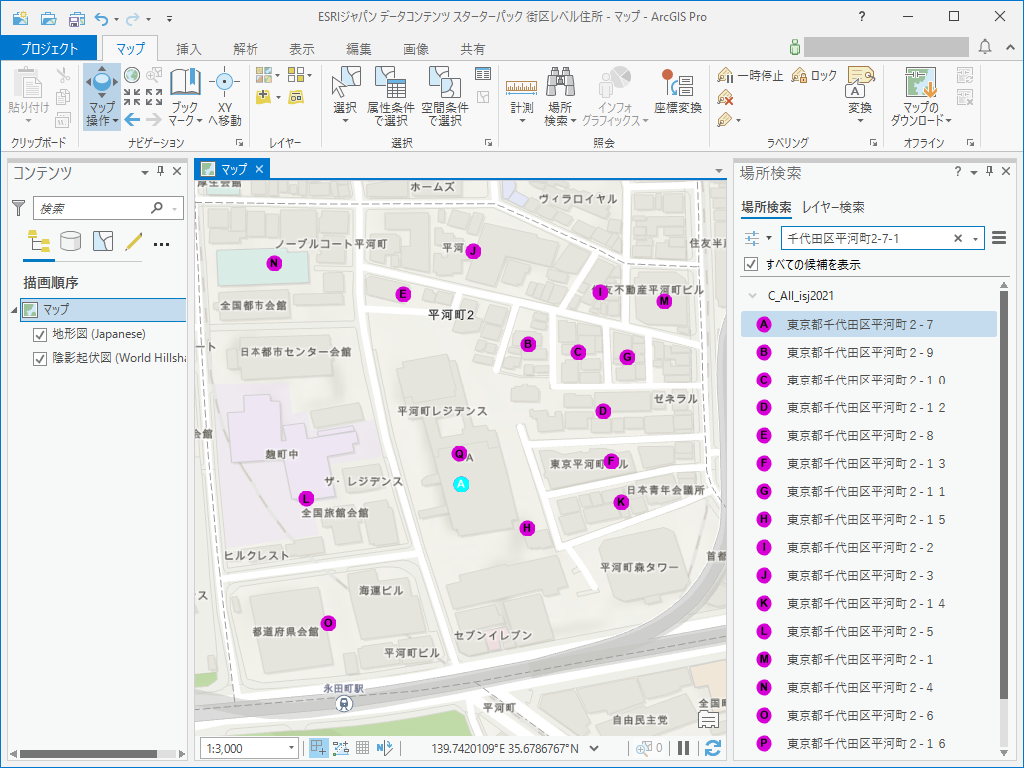Switch to the レイヤー検索 tab
Image resolution: width=1024 pixels, height=768 pixels.
[833, 207]
